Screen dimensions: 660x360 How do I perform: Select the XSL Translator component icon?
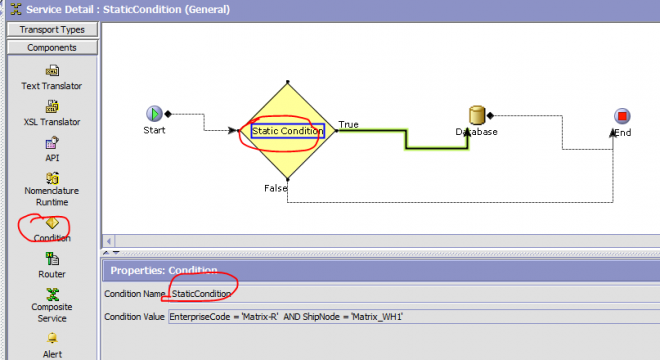(x=52, y=106)
